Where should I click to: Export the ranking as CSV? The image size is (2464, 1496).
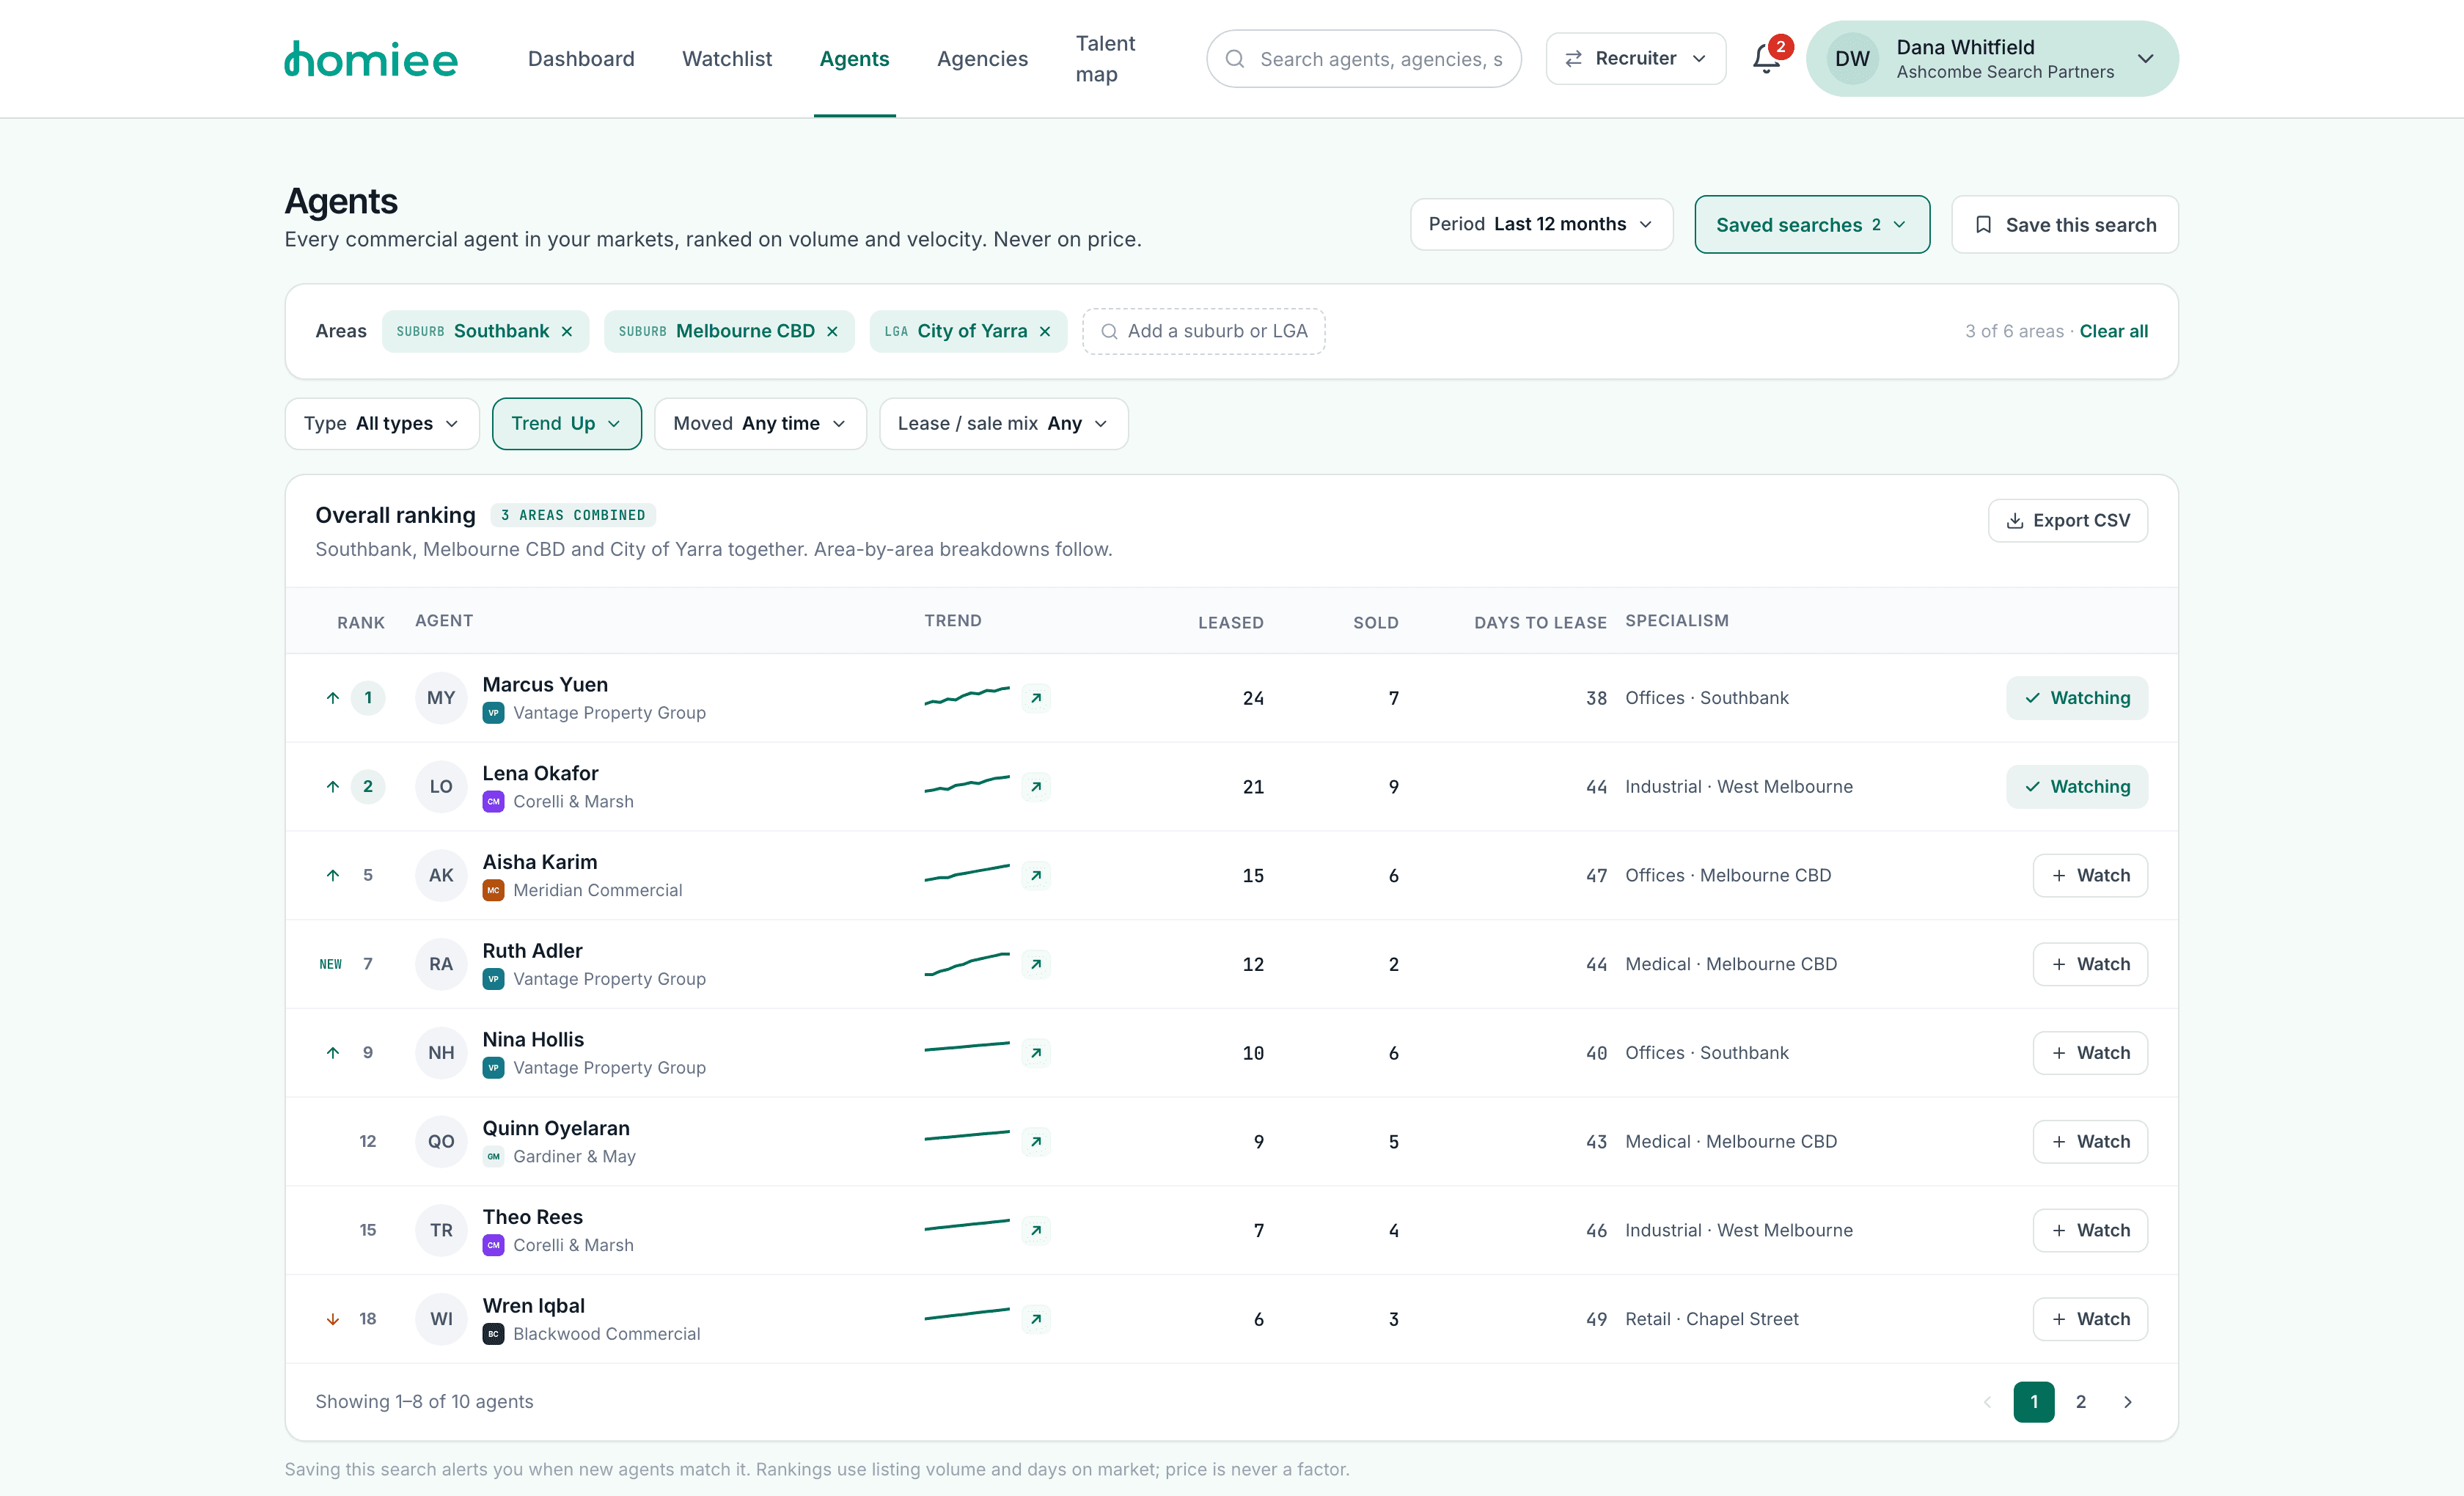[x=2068, y=521]
